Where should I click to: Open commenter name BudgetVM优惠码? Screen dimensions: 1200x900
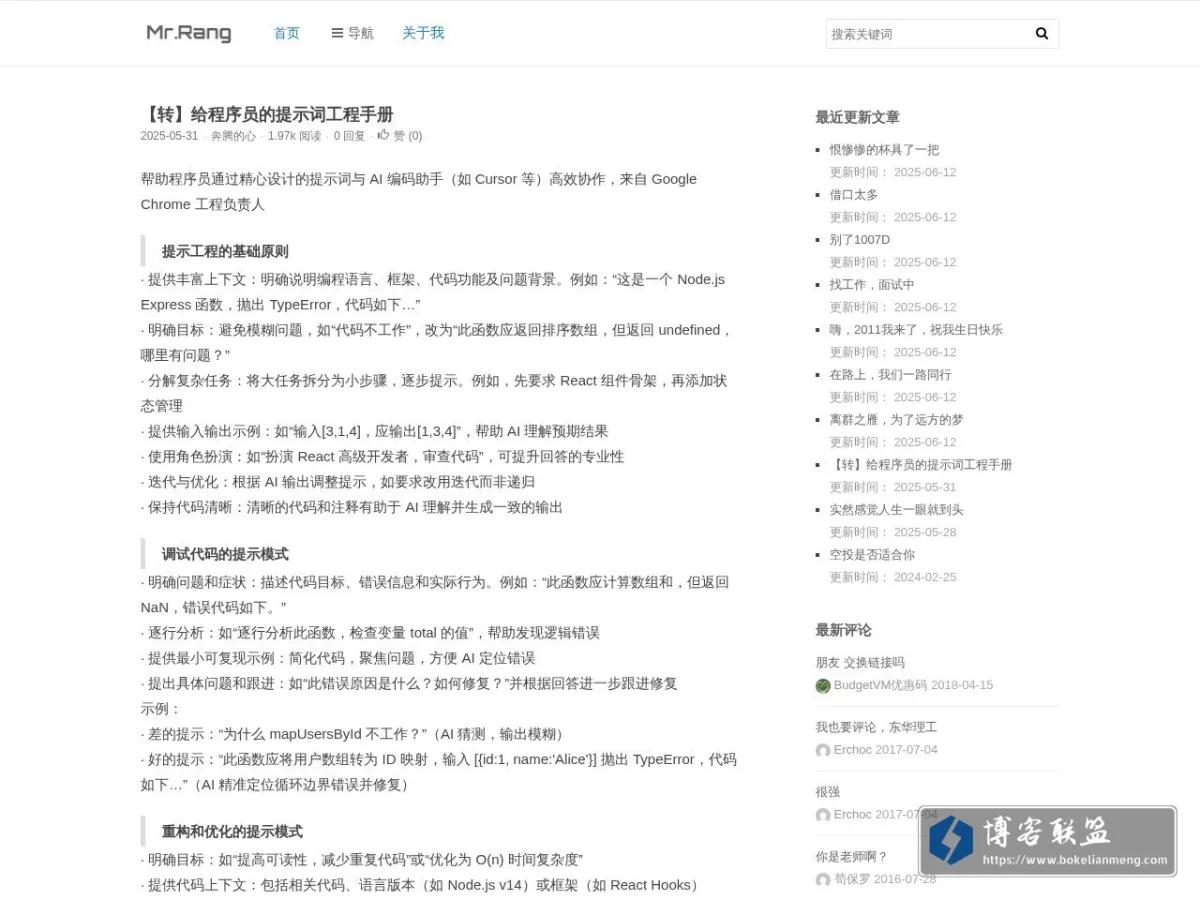point(880,686)
